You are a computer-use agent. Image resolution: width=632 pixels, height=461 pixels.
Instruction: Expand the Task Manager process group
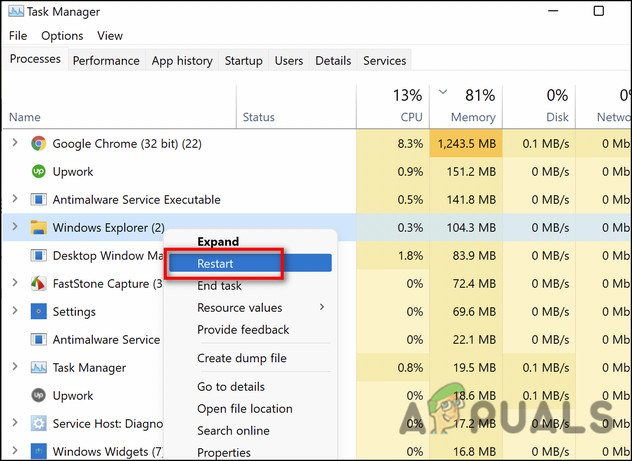click(x=15, y=367)
